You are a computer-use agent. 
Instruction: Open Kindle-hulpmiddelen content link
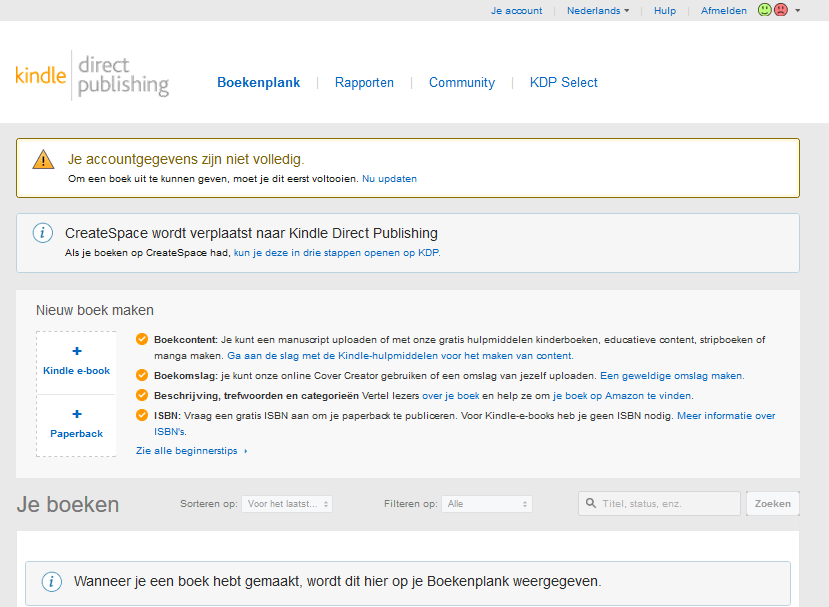(x=400, y=356)
